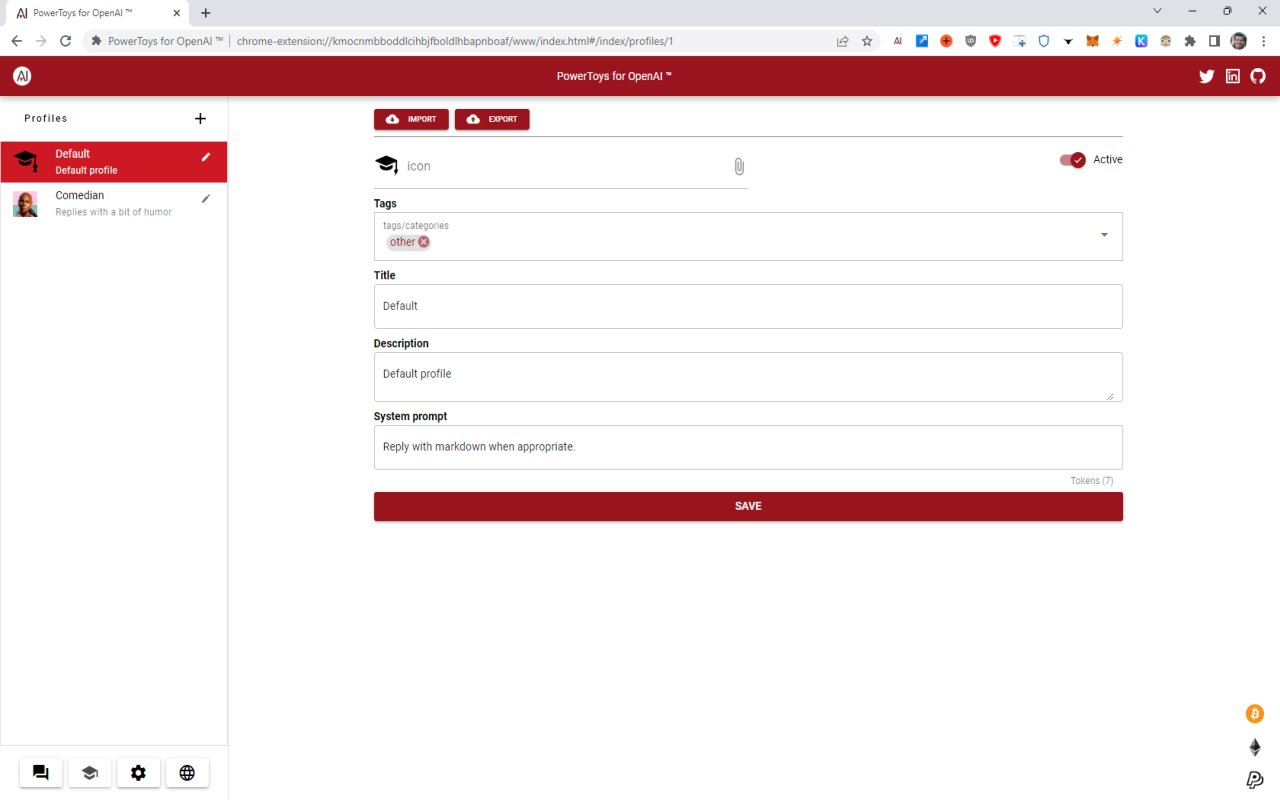This screenshot has width=1280, height=800.
Task: Focus the browser address bar URL
Action: 455,41
